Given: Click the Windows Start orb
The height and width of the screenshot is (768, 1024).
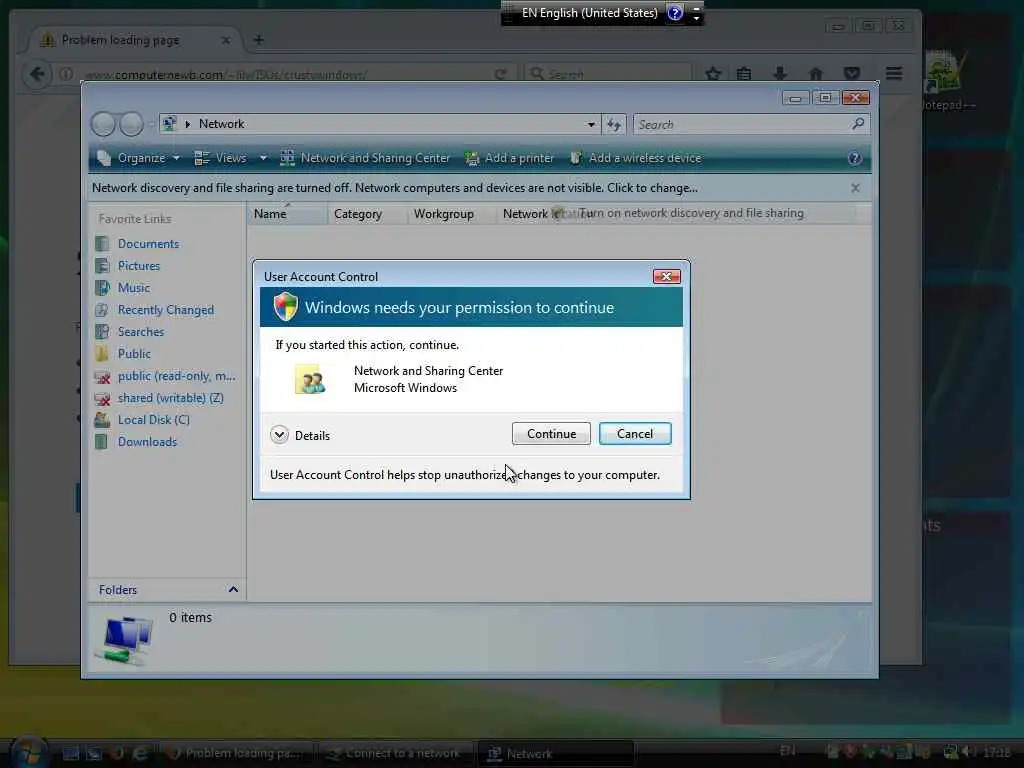Looking at the screenshot, I should (27, 752).
